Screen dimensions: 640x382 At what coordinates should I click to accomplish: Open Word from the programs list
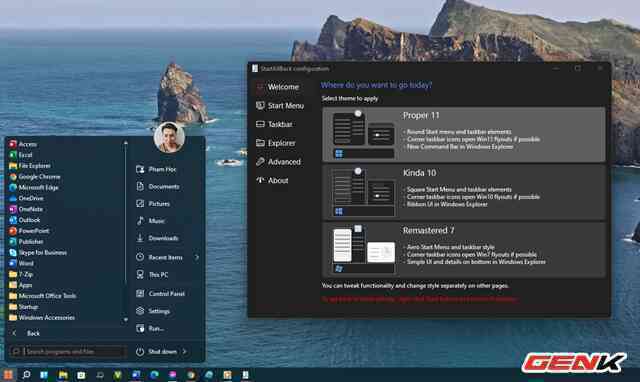point(22,263)
